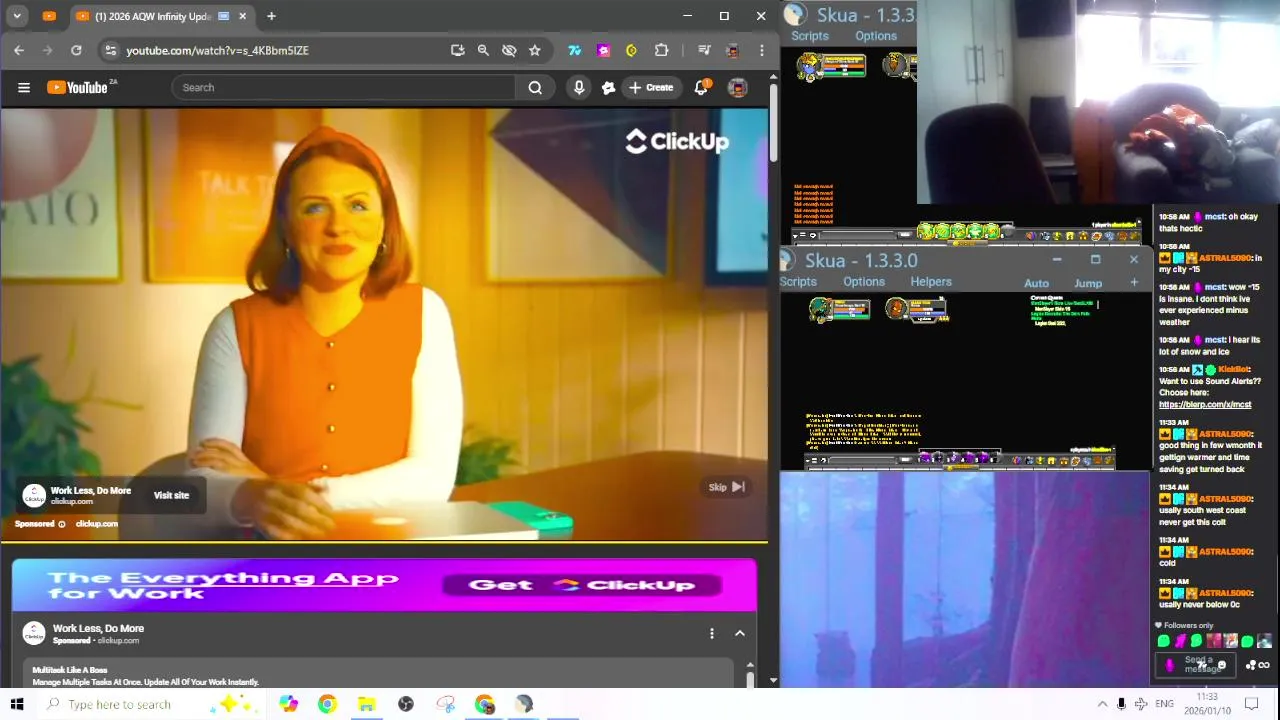Collapse the Work Less, Do More ad panel
The image size is (1280, 720).
(740, 633)
